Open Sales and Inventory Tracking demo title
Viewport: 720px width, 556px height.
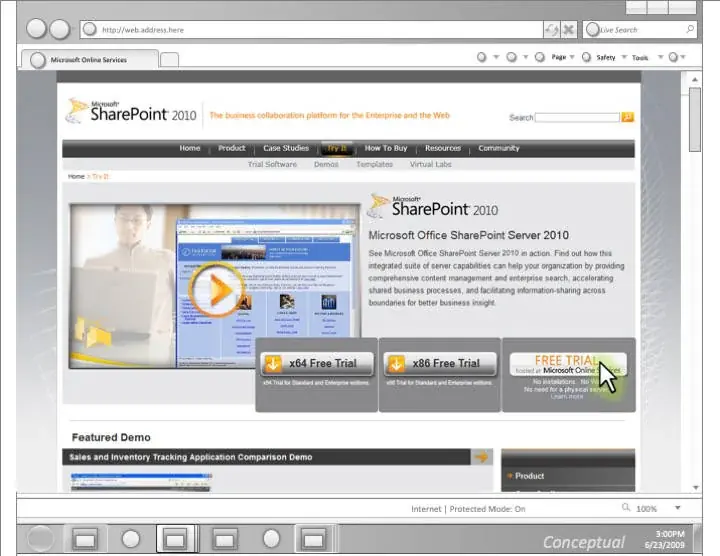click(191, 457)
